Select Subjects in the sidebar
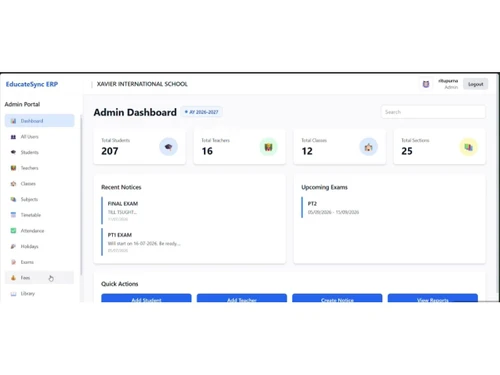This screenshot has height=375, width=500. point(39,199)
